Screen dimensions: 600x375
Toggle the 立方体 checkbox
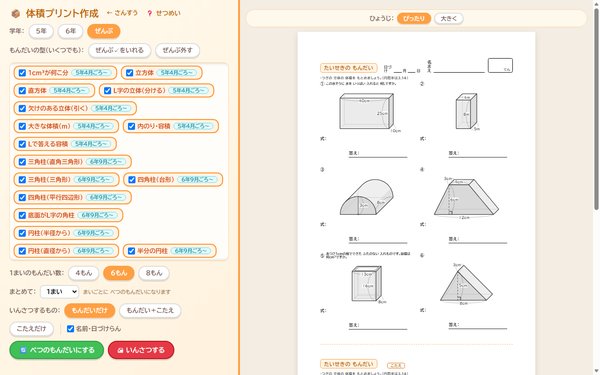point(129,73)
